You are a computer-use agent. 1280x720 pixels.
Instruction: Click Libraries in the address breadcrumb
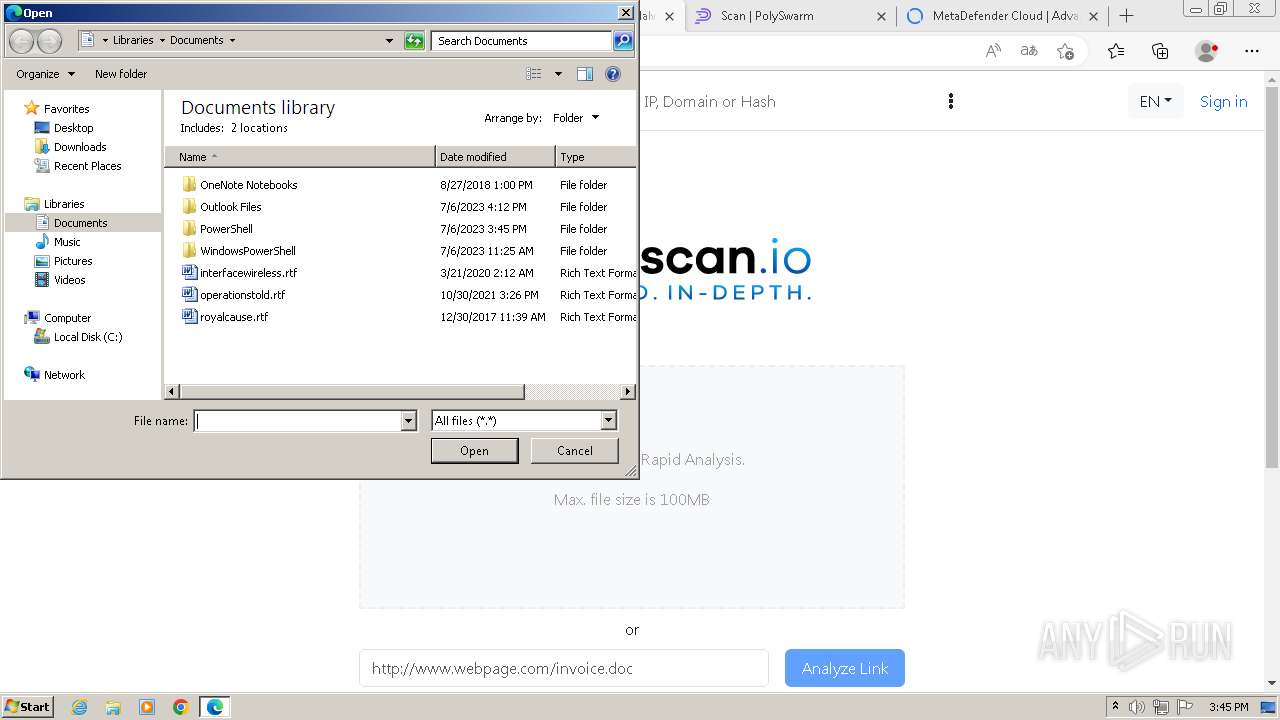click(x=133, y=41)
